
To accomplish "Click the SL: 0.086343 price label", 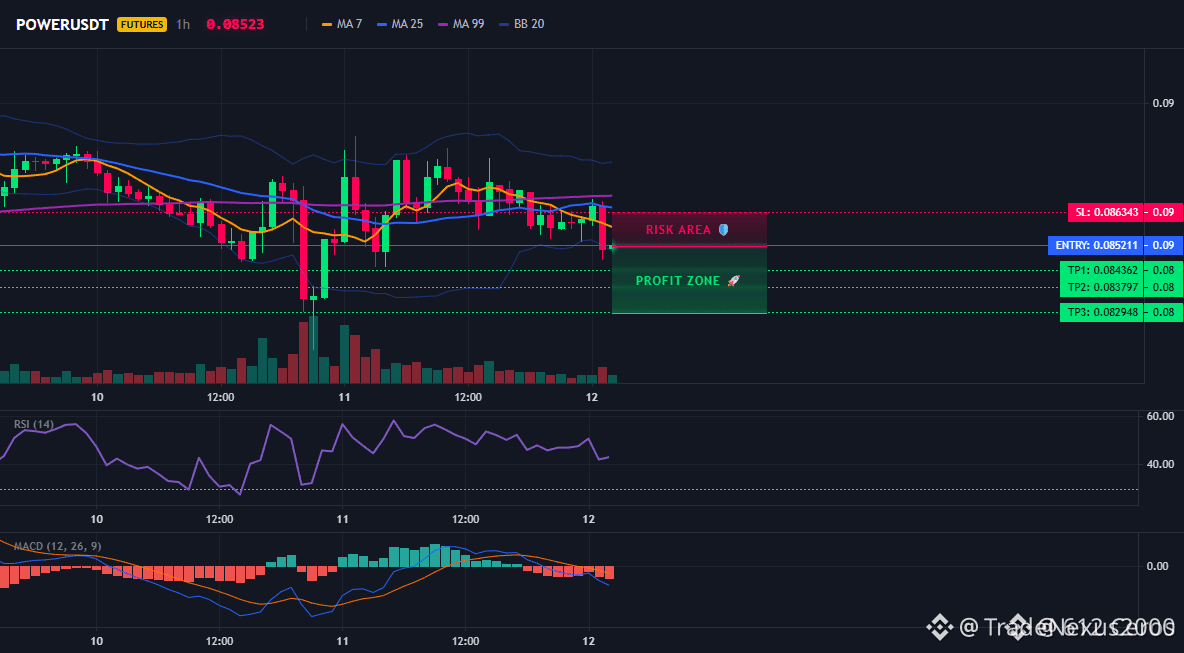I will point(1105,213).
